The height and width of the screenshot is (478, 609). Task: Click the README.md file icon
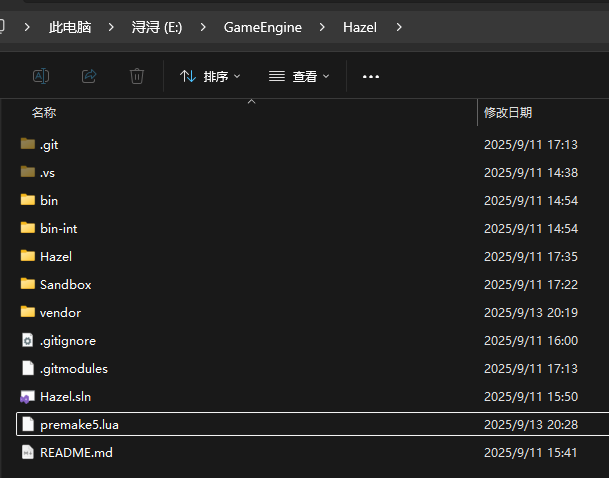(28, 453)
